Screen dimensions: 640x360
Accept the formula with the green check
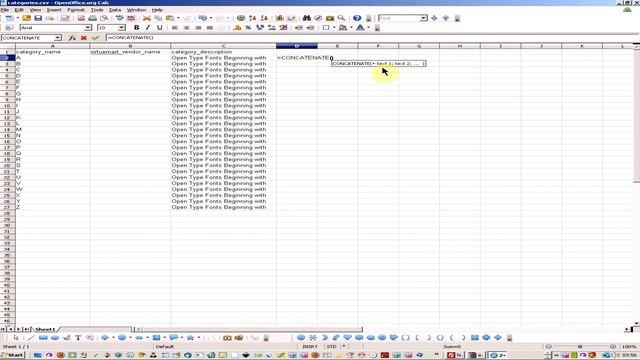click(96, 38)
